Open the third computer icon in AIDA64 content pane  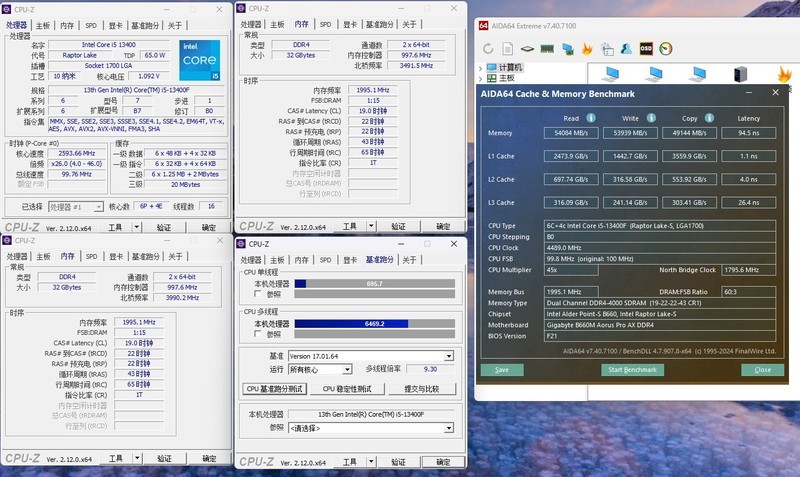click(x=697, y=74)
